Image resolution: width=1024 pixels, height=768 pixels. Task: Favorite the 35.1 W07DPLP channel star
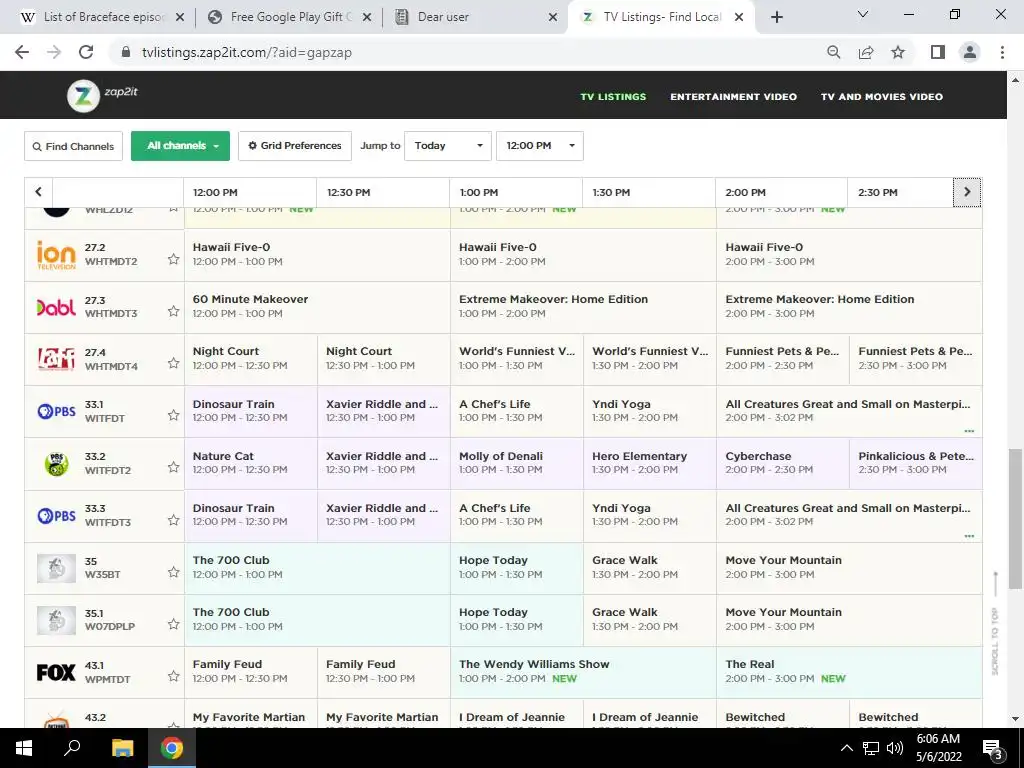point(173,624)
